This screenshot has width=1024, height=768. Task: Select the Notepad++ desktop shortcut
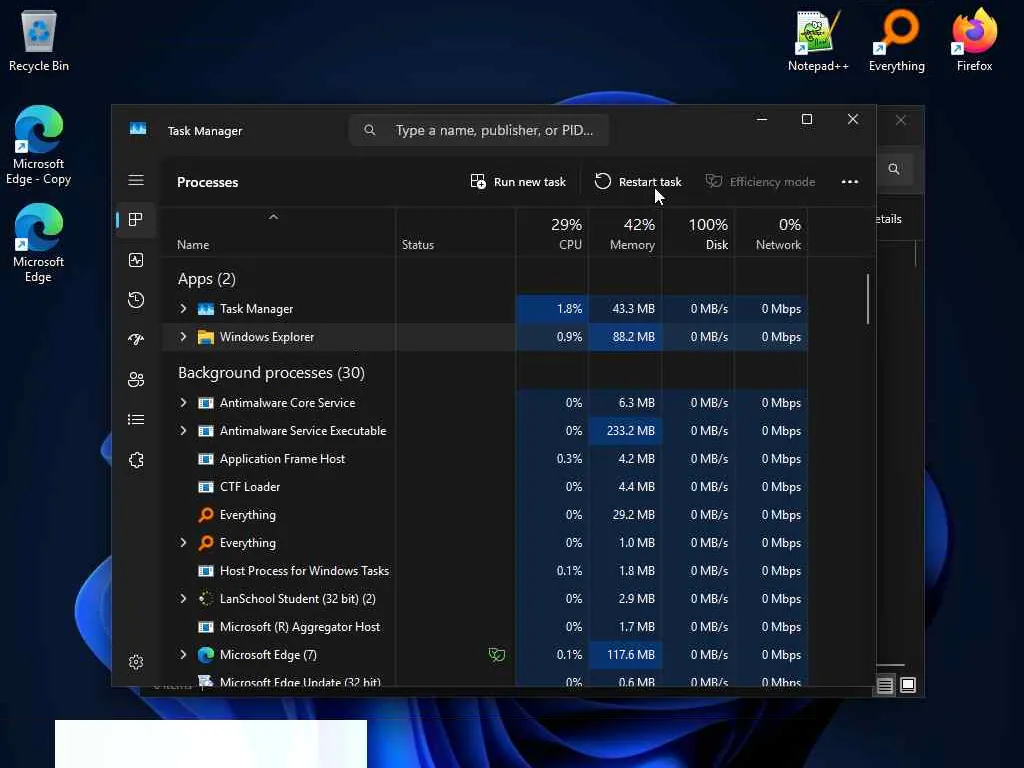click(x=818, y=40)
